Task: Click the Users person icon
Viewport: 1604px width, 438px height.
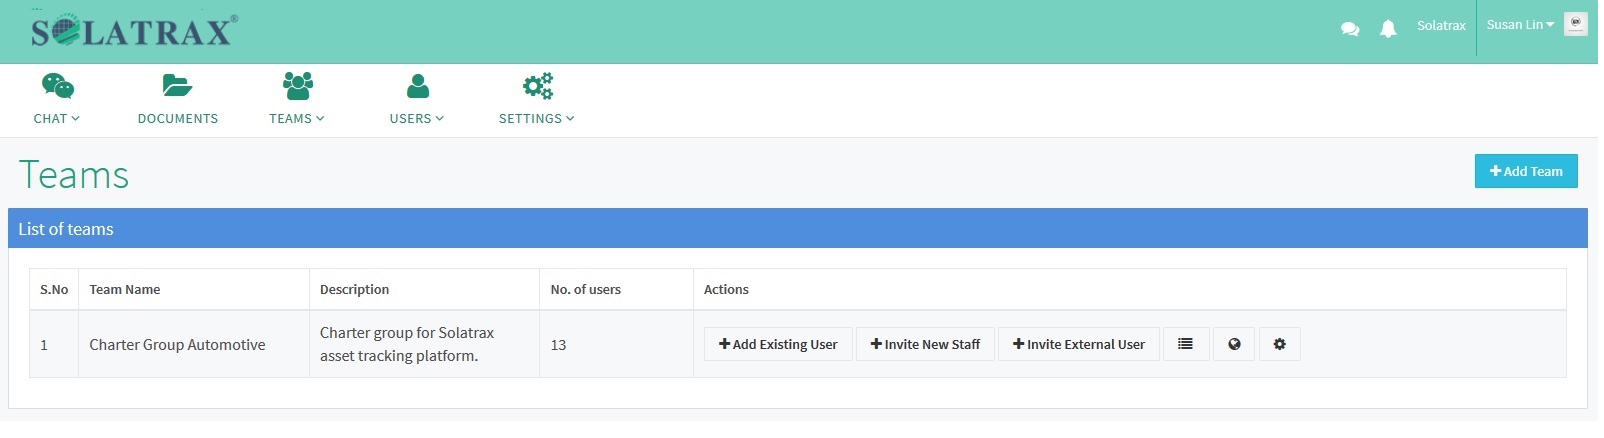Action: tap(420, 86)
